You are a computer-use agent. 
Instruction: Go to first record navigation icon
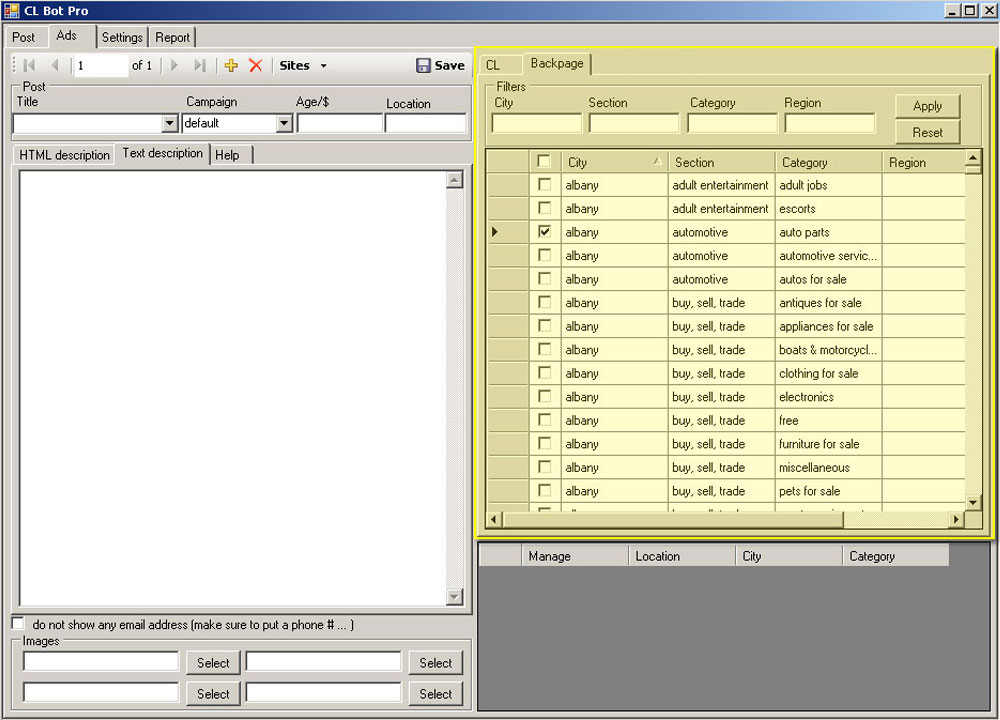[x=29, y=66]
